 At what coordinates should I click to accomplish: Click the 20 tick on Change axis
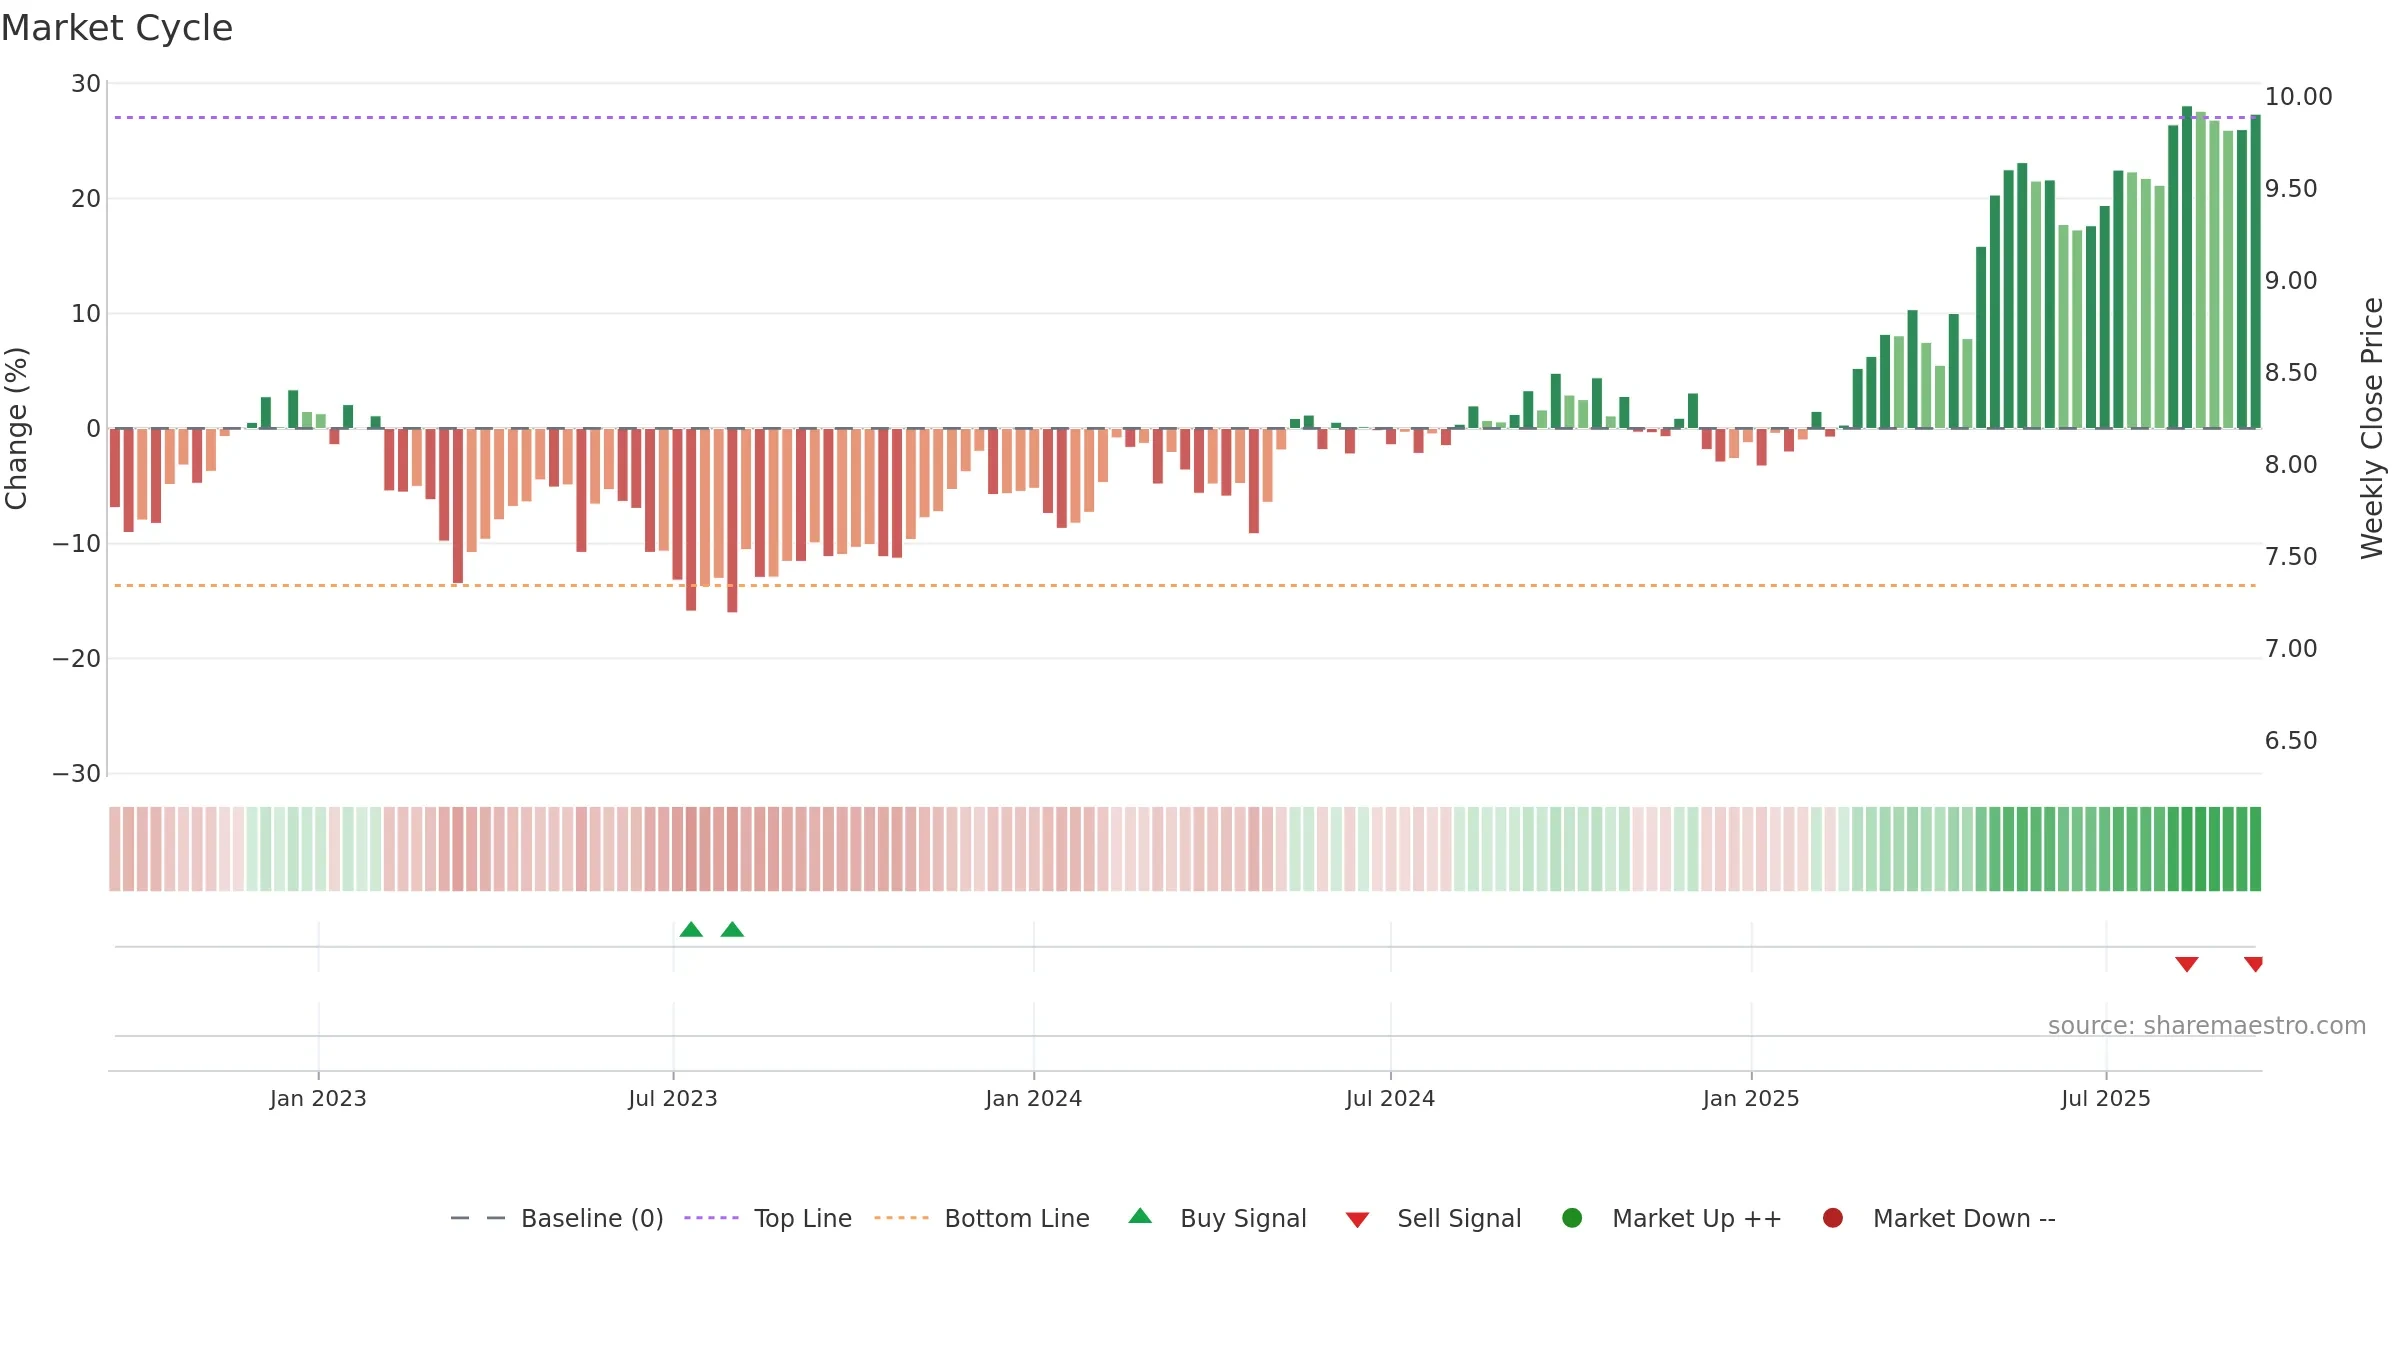[86, 199]
